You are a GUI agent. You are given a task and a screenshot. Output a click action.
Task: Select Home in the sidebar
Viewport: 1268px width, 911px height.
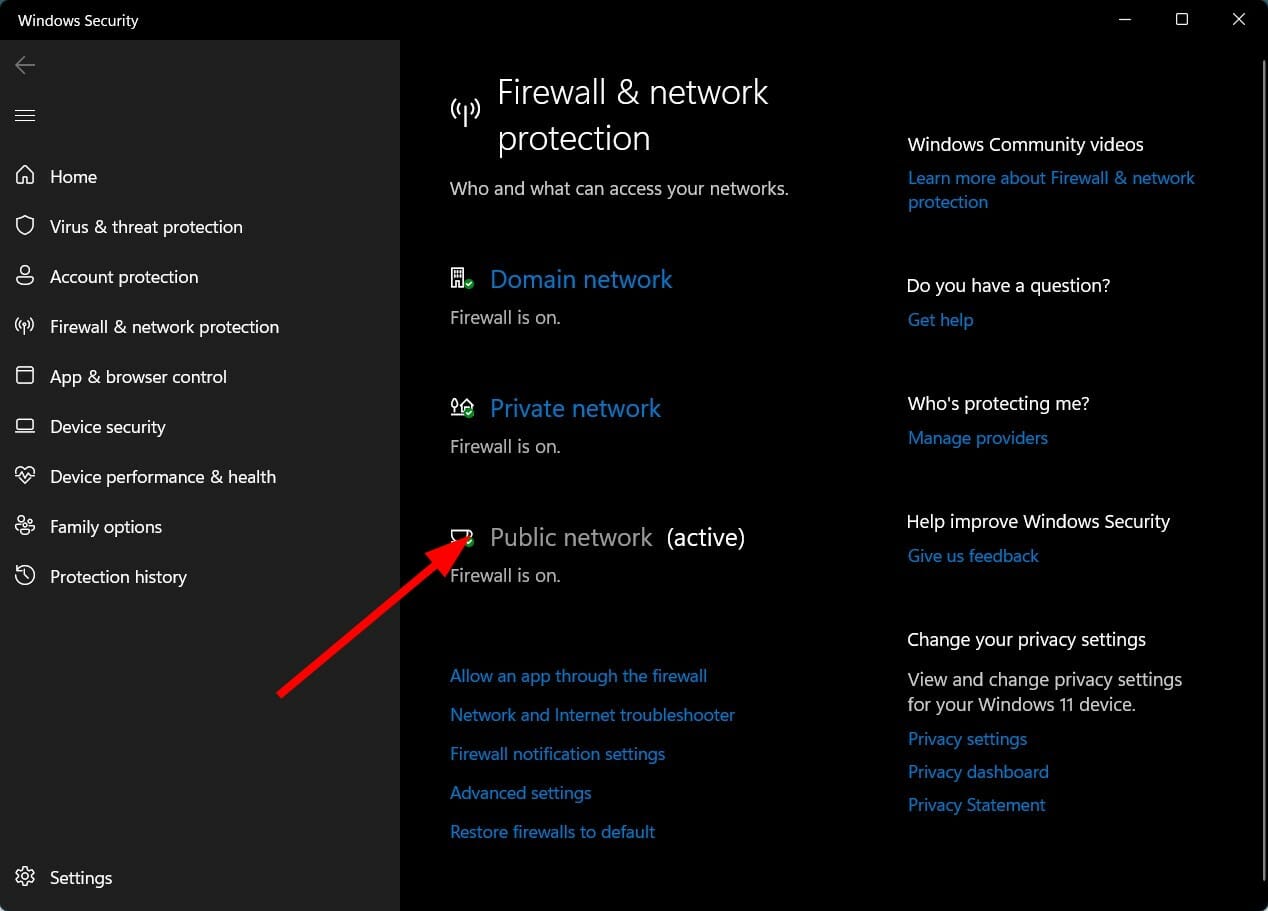pyautogui.click(x=73, y=176)
